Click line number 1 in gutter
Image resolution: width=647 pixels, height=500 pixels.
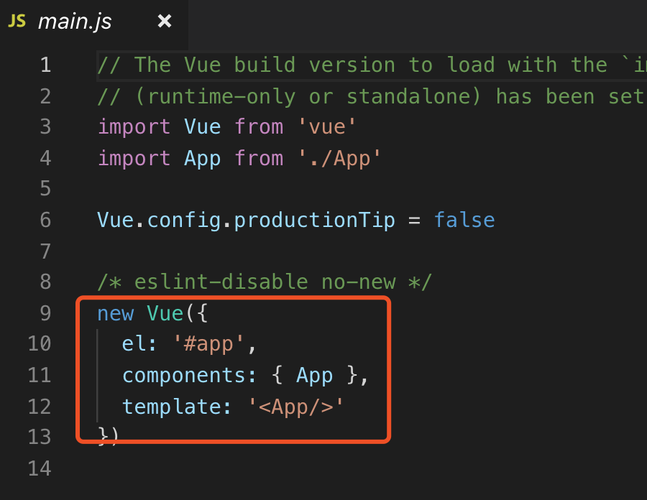[45, 65]
